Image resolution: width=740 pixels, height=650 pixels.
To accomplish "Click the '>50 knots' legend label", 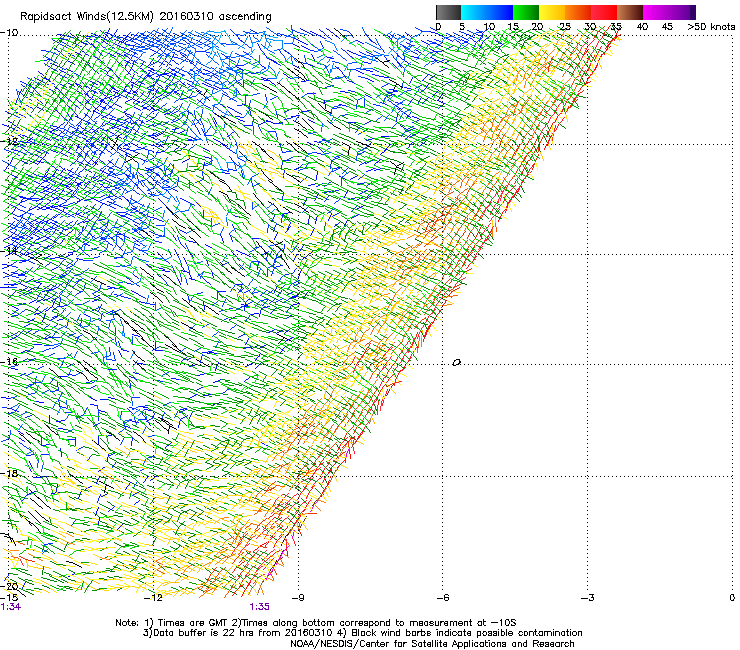I will point(711,27).
